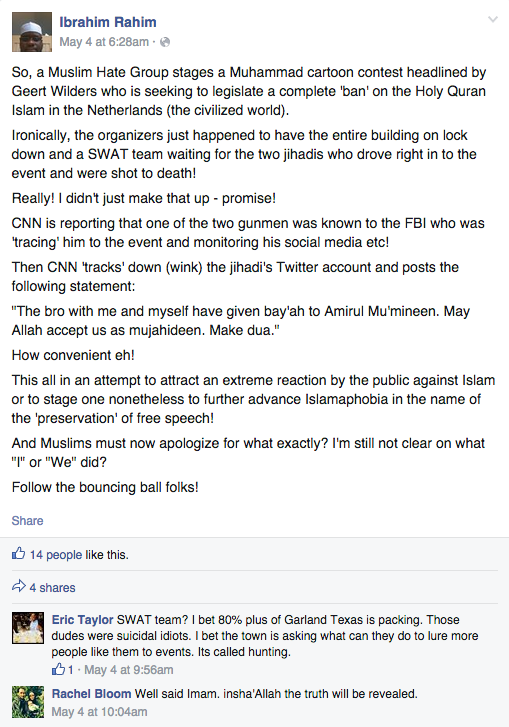Screen dimensions: 509x727
Task: View the 4 shares list
Action: point(52,587)
